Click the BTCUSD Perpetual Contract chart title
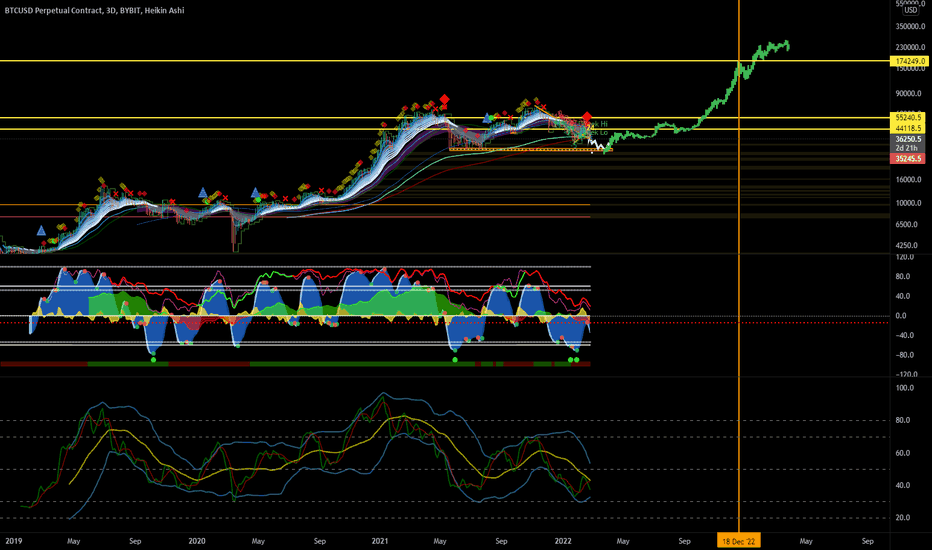Viewport: 932px width, 550px height. coord(95,10)
